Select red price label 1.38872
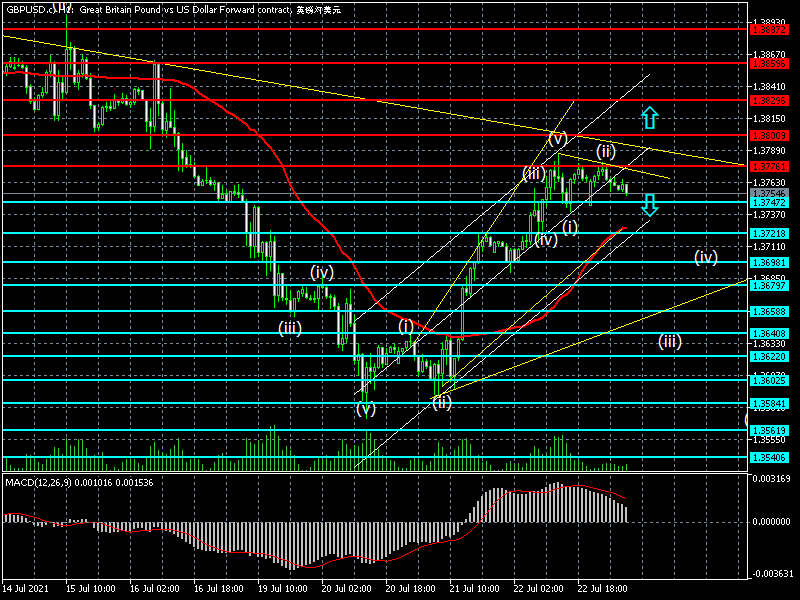The width and height of the screenshot is (800, 600). [769, 30]
